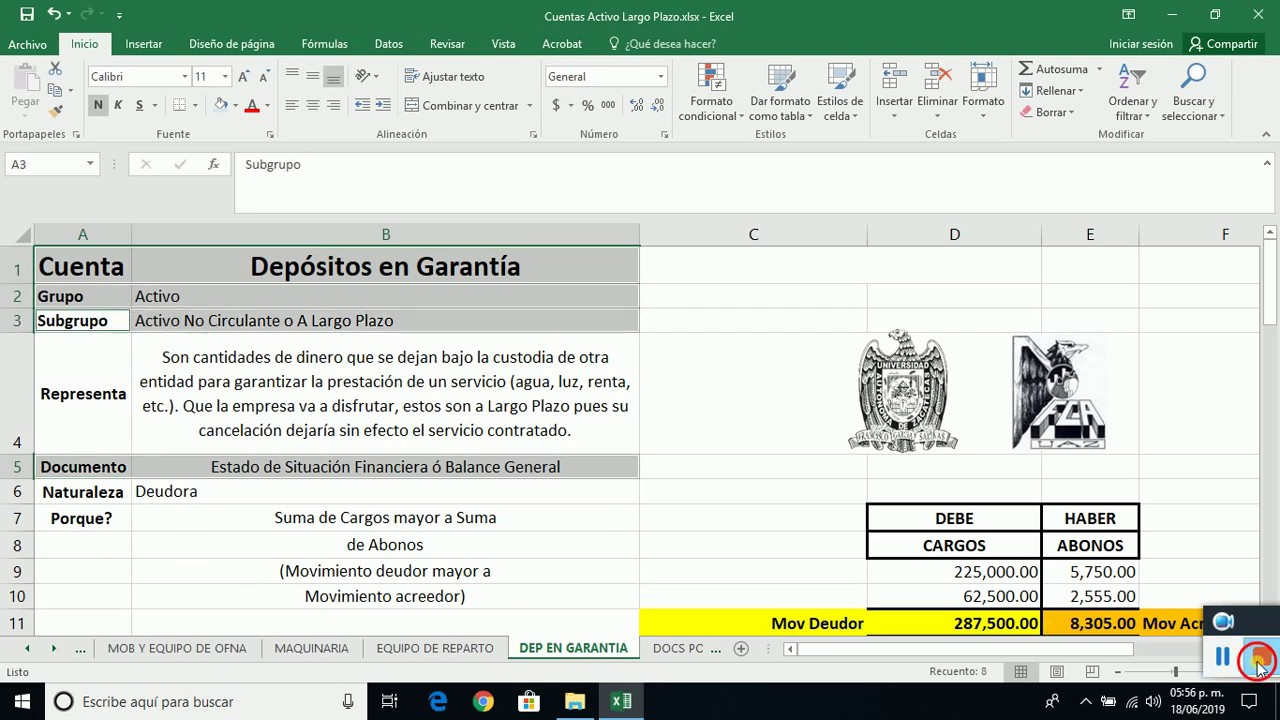
Task: Click the Name Box showing A3
Action: pos(51,164)
